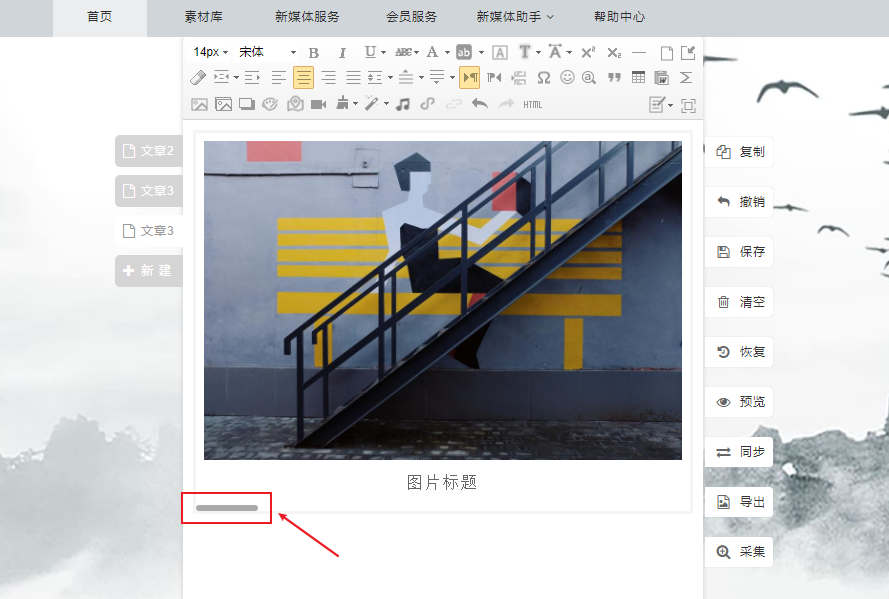Toggle center alignment button
The width and height of the screenshot is (889, 599).
(x=303, y=78)
